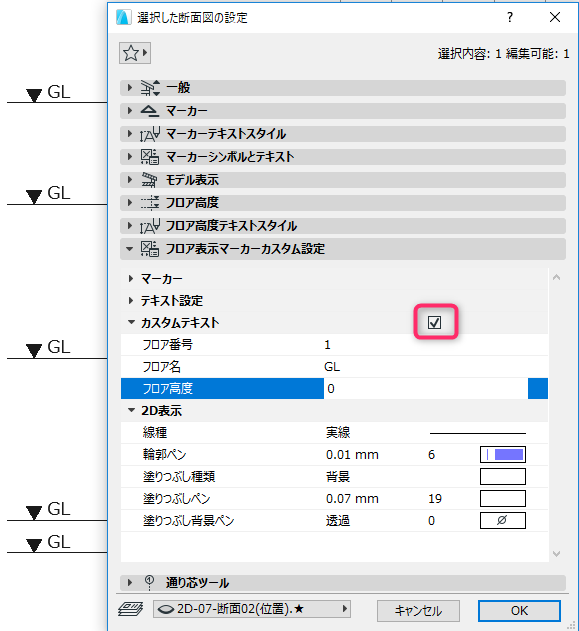Click the OK button
Image resolution: width=579 pixels, height=631 pixels.
(519, 611)
